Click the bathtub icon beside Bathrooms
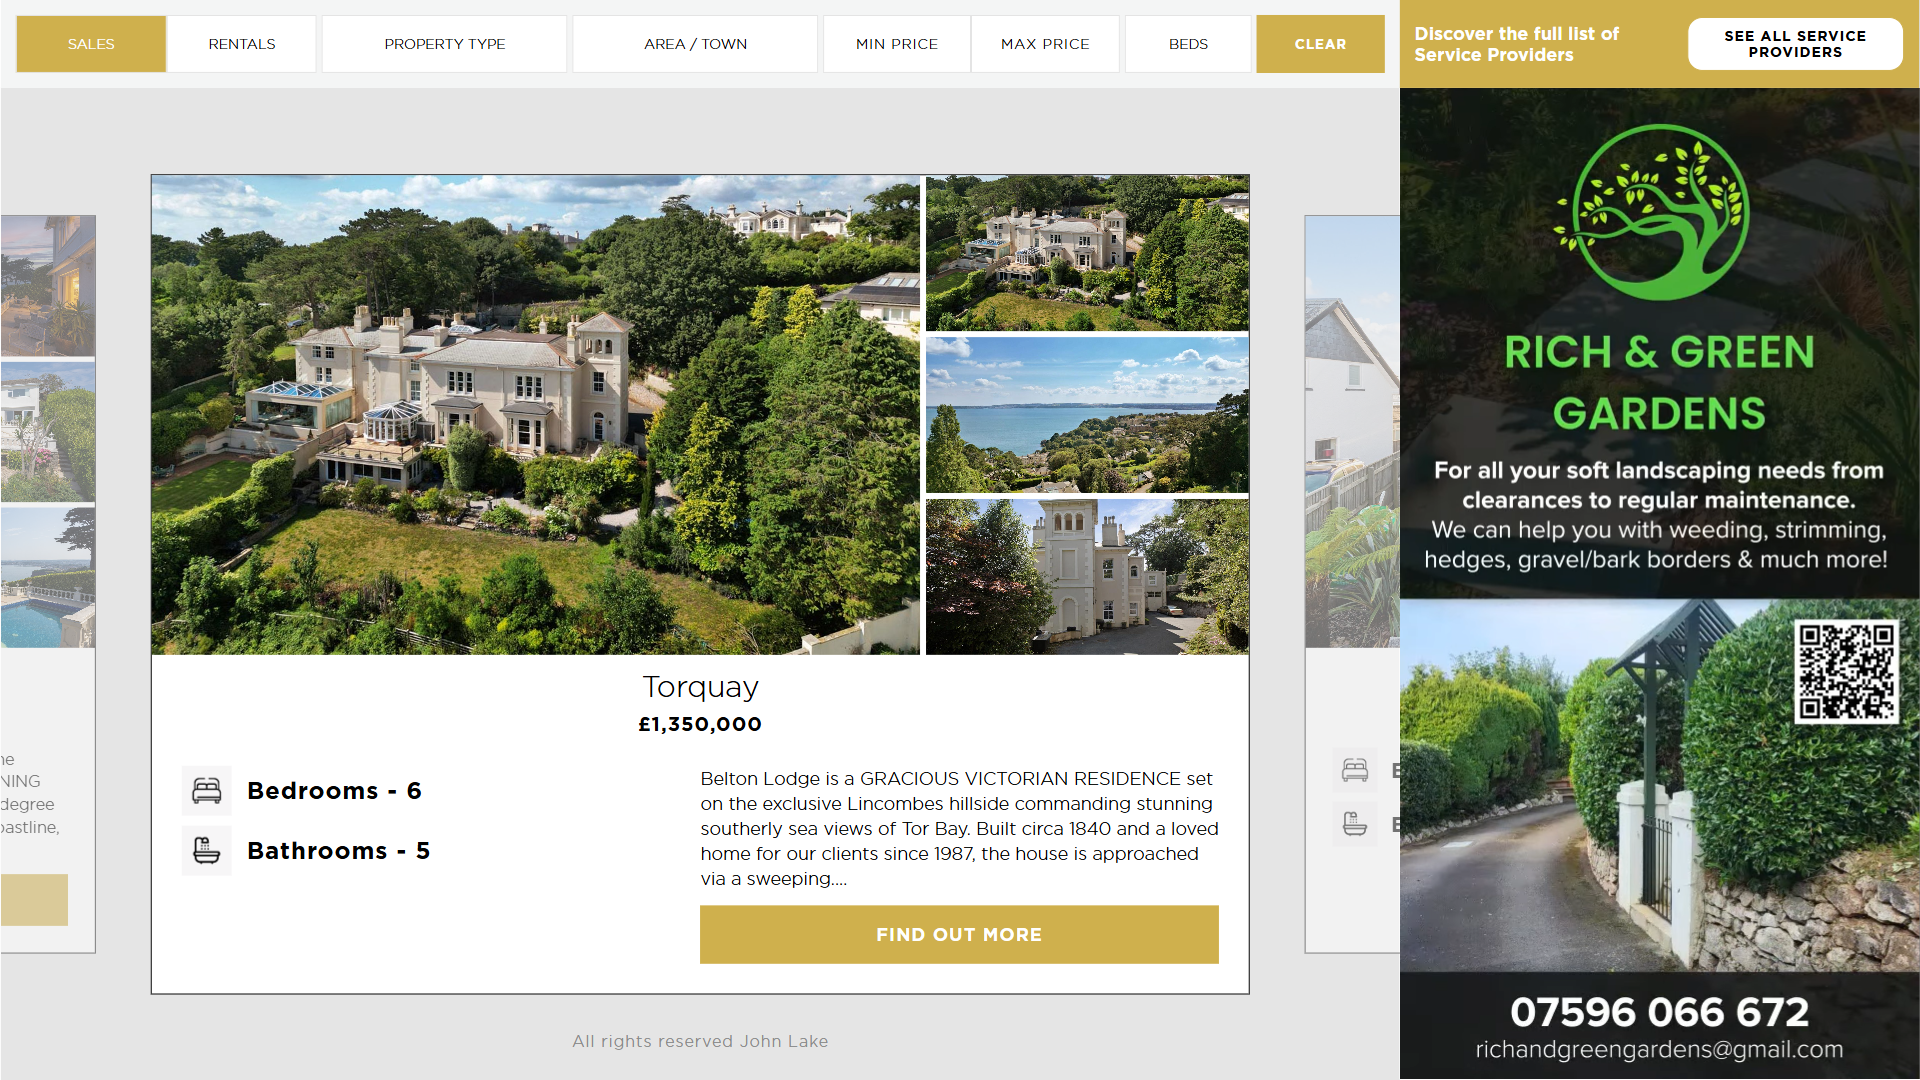This screenshot has height=1080, width=1920. pos(207,851)
